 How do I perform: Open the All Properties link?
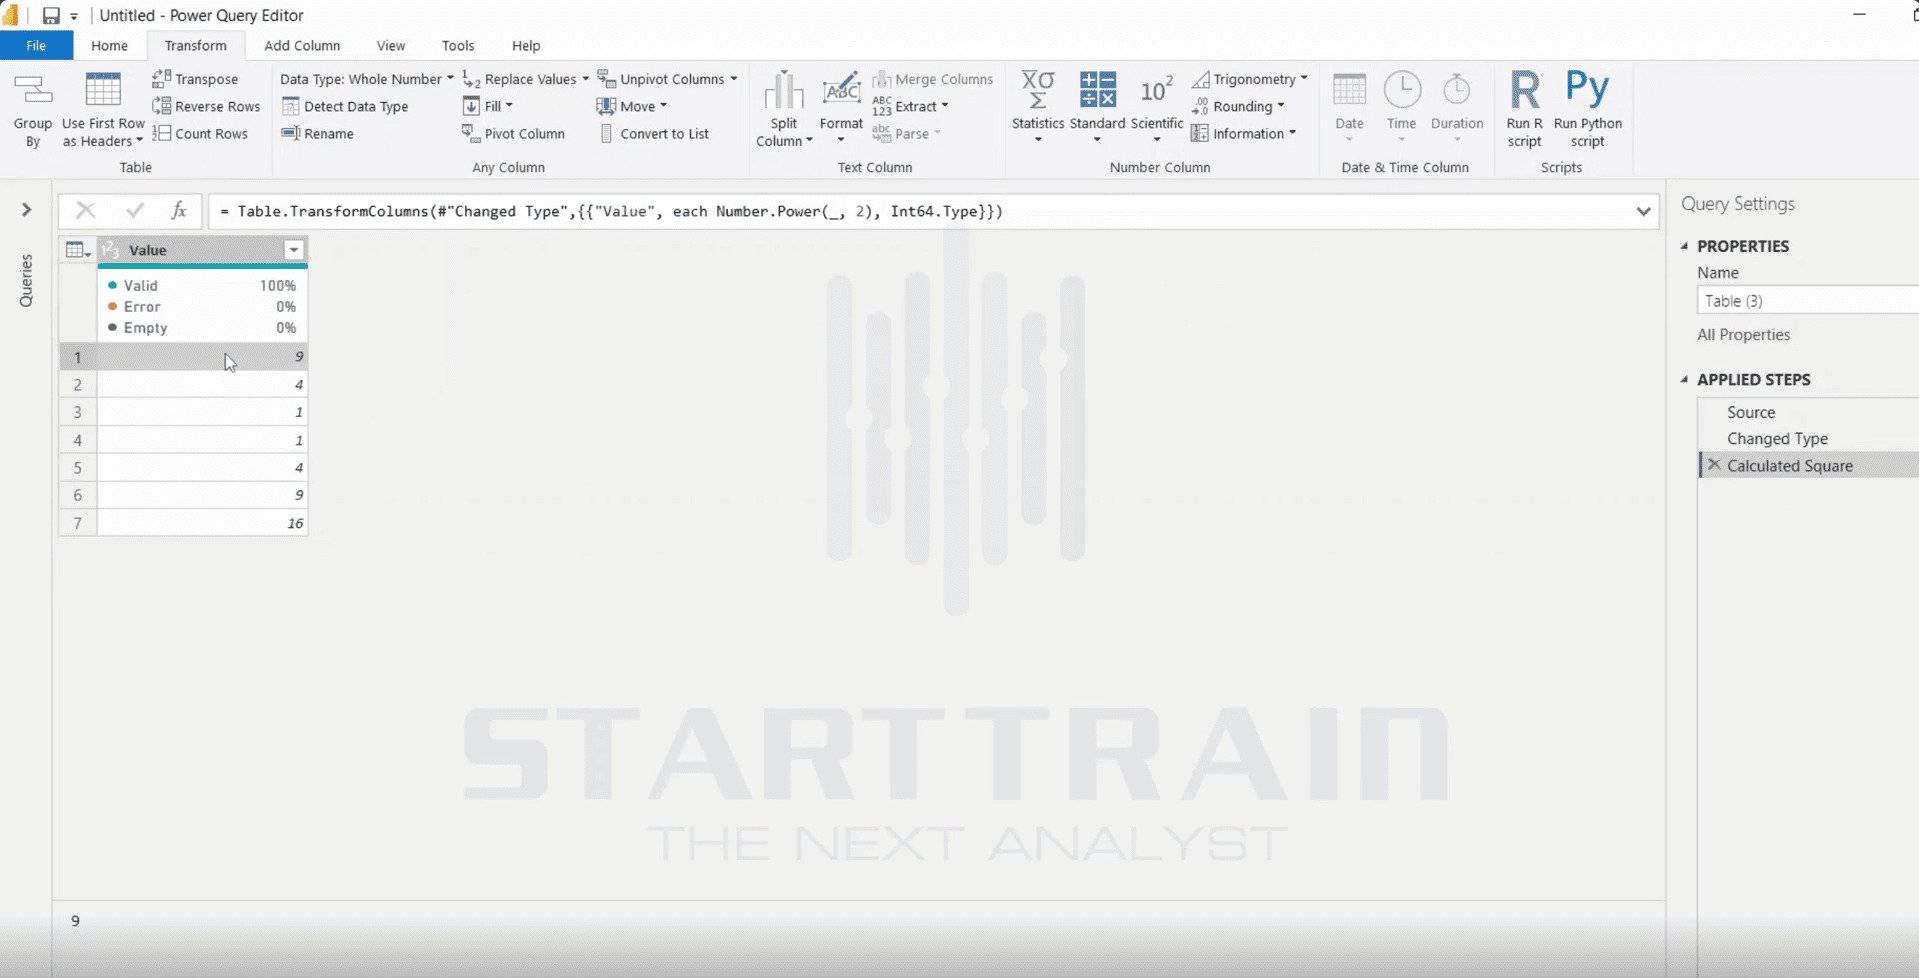point(1743,335)
